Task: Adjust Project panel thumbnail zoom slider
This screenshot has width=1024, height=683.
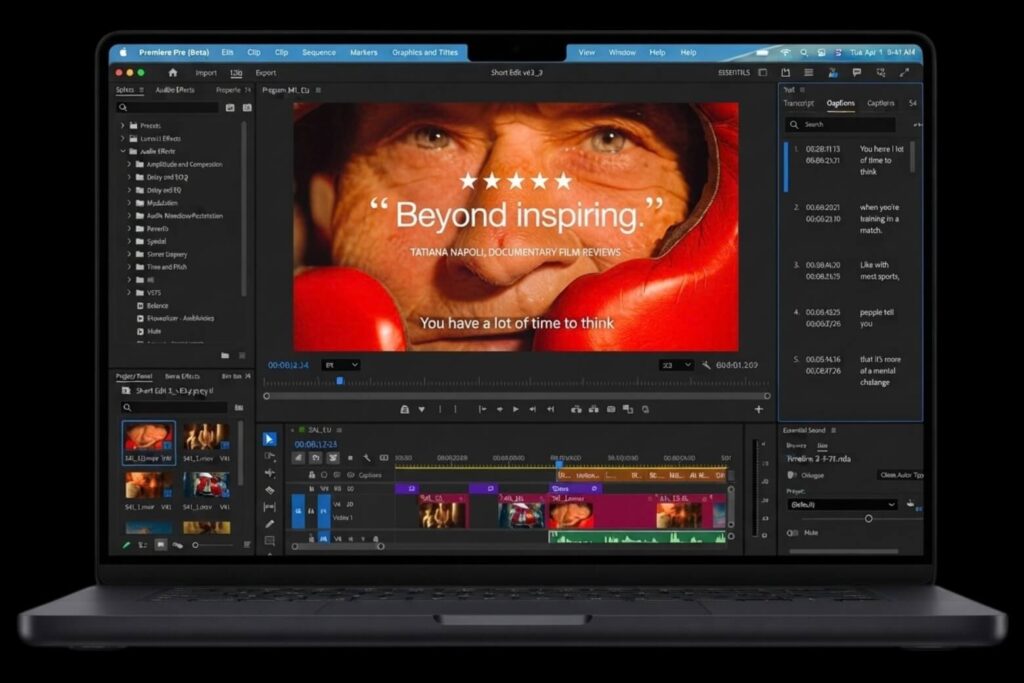Action: coord(195,545)
